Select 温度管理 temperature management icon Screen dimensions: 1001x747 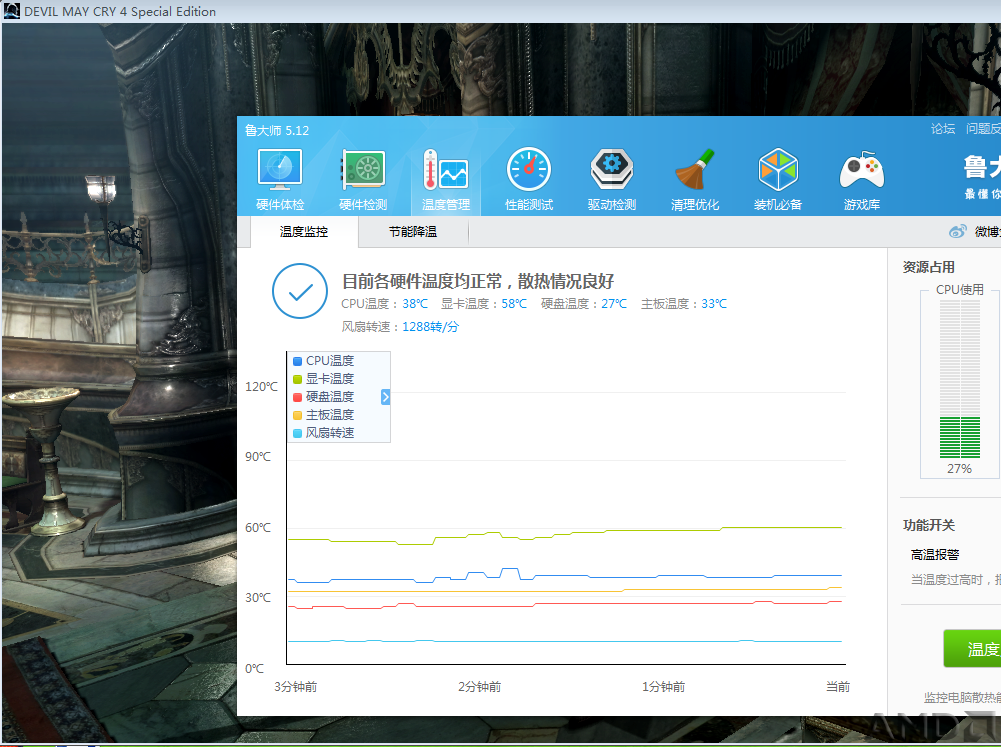pyautogui.click(x=446, y=170)
